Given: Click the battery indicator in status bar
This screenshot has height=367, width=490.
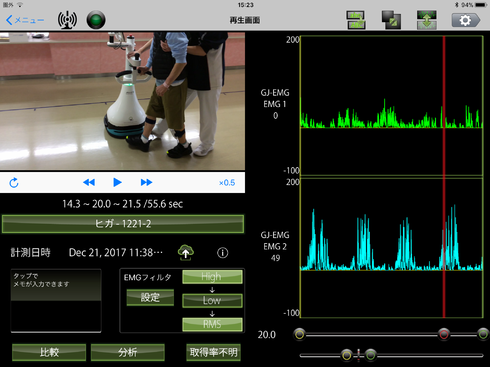Looking at the screenshot, I should tap(481, 5).
